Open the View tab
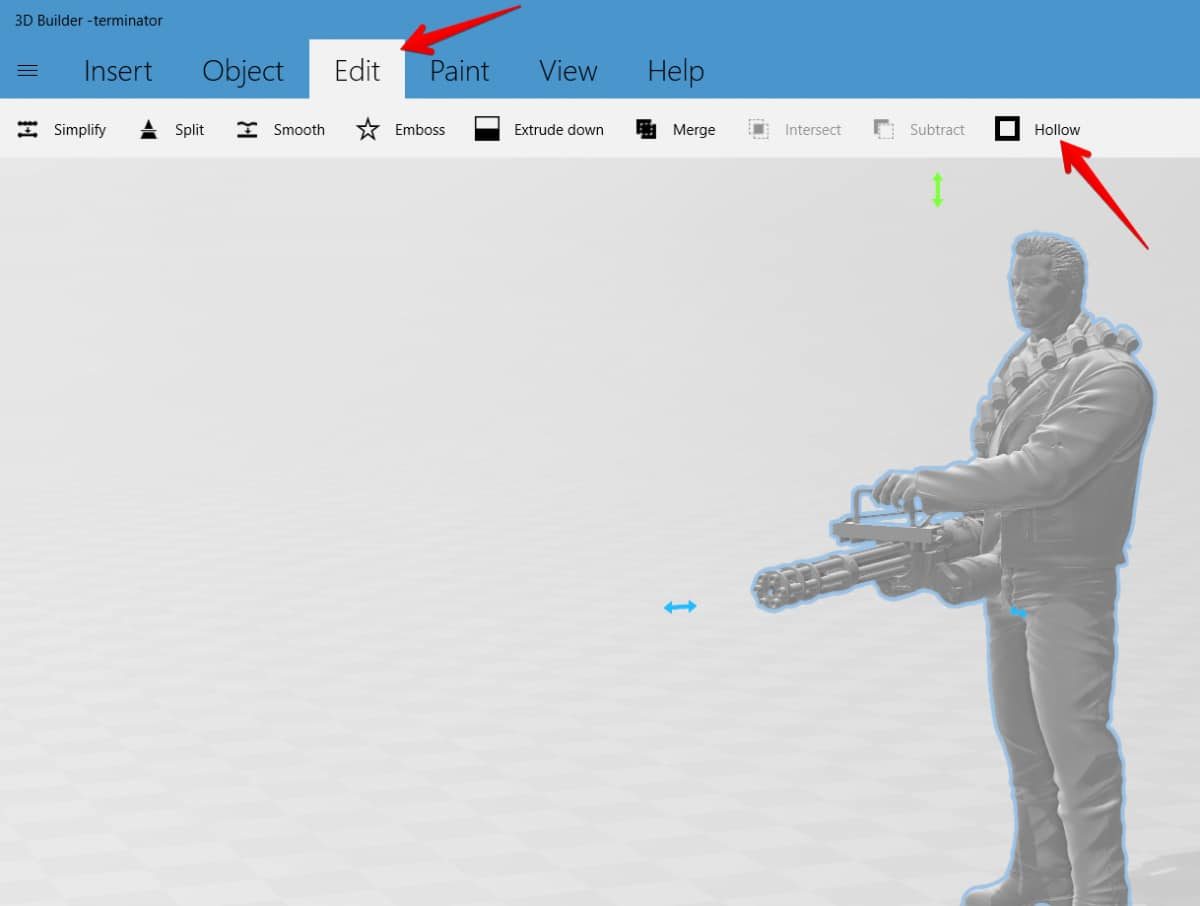The height and width of the screenshot is (906, 1200). [568, 71]
